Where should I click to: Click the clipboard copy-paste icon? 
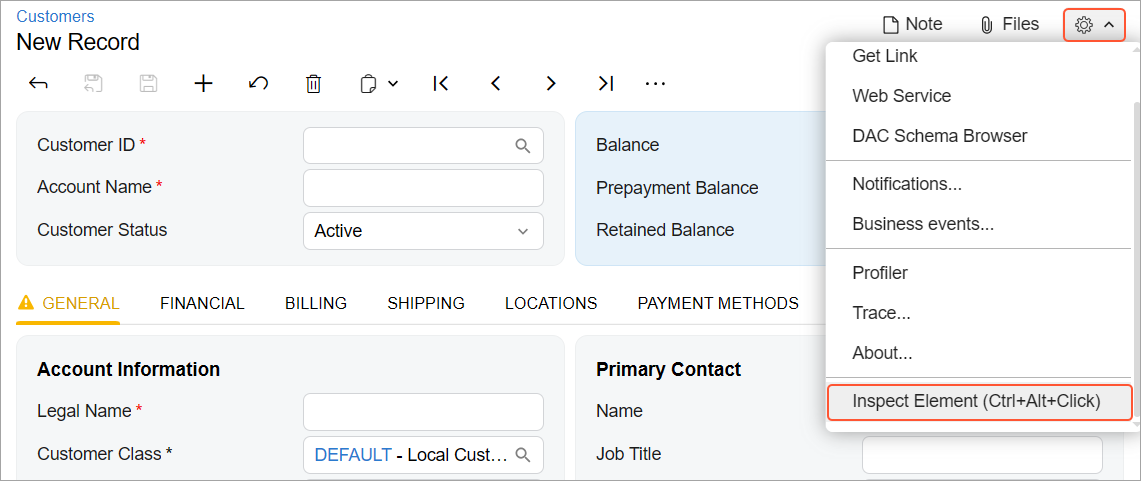click(x=369, y=84)
